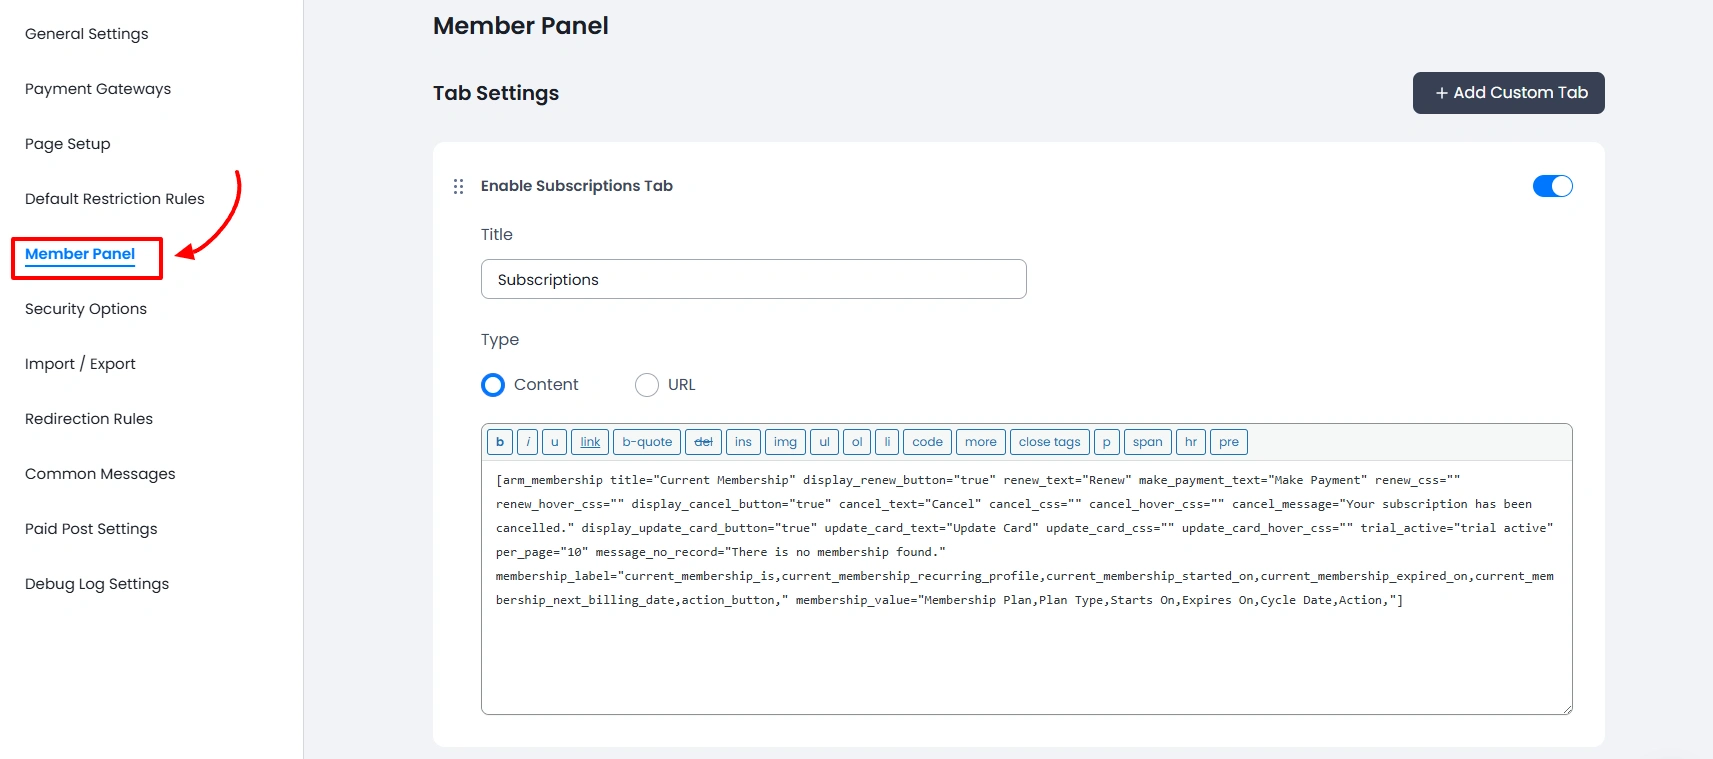Insert an image using the img icon
Viewport: 1713px width, 759px height.
tap(785, 441)
